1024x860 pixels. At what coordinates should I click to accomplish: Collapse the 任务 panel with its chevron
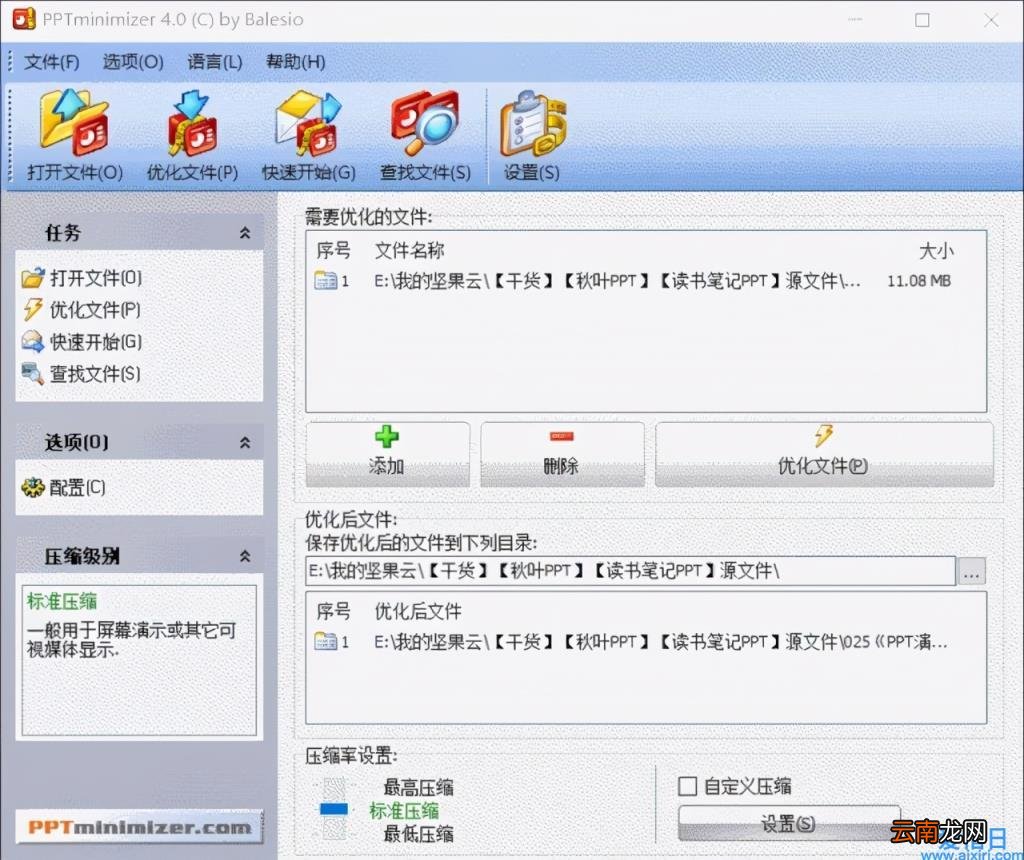pyautogui.click(x=245, y=232)
